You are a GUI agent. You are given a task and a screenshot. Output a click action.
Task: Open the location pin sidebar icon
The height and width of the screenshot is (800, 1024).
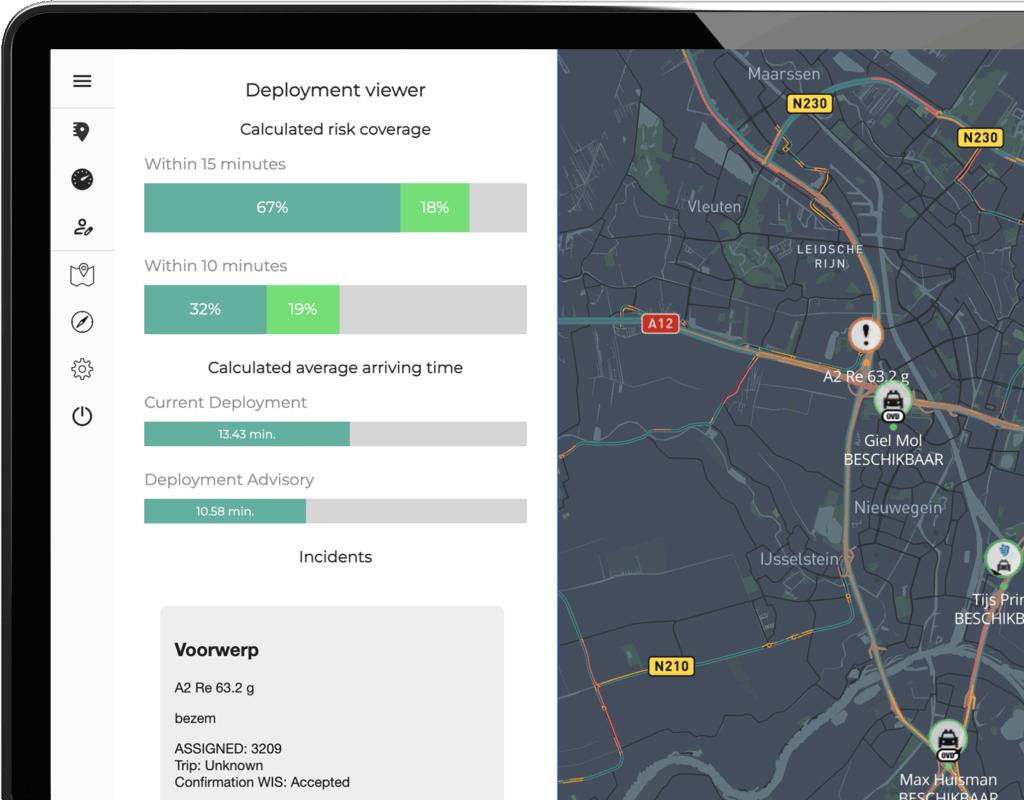coord(81,132)
